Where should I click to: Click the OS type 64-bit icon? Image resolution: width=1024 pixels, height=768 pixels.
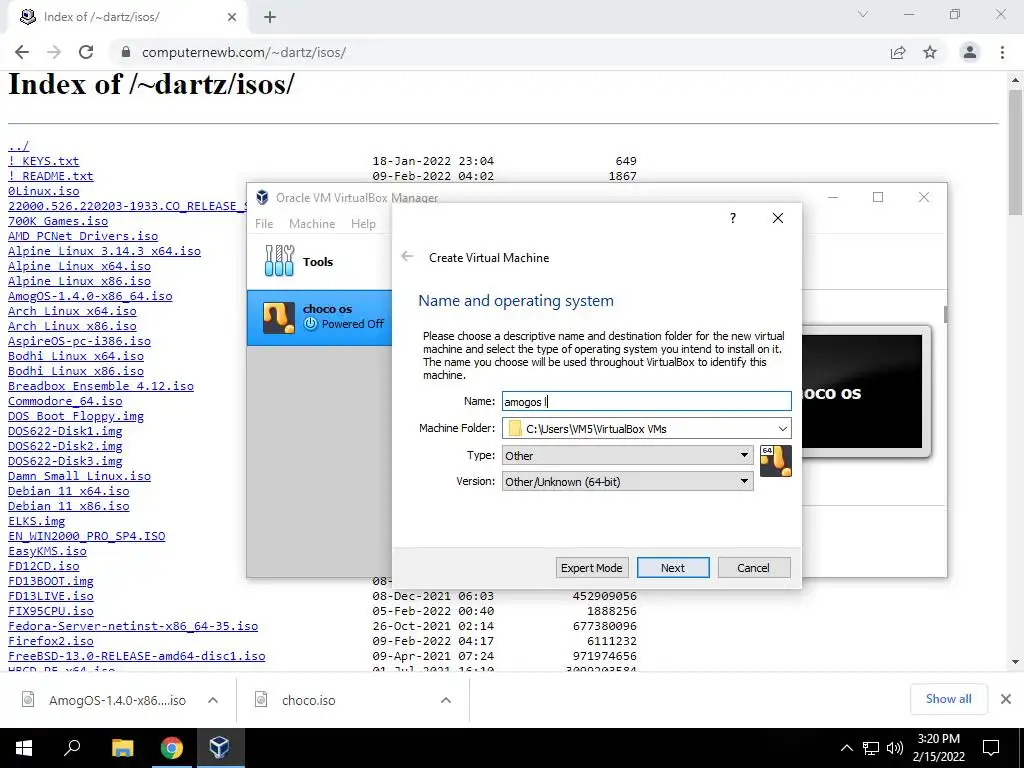pos(776,460)
